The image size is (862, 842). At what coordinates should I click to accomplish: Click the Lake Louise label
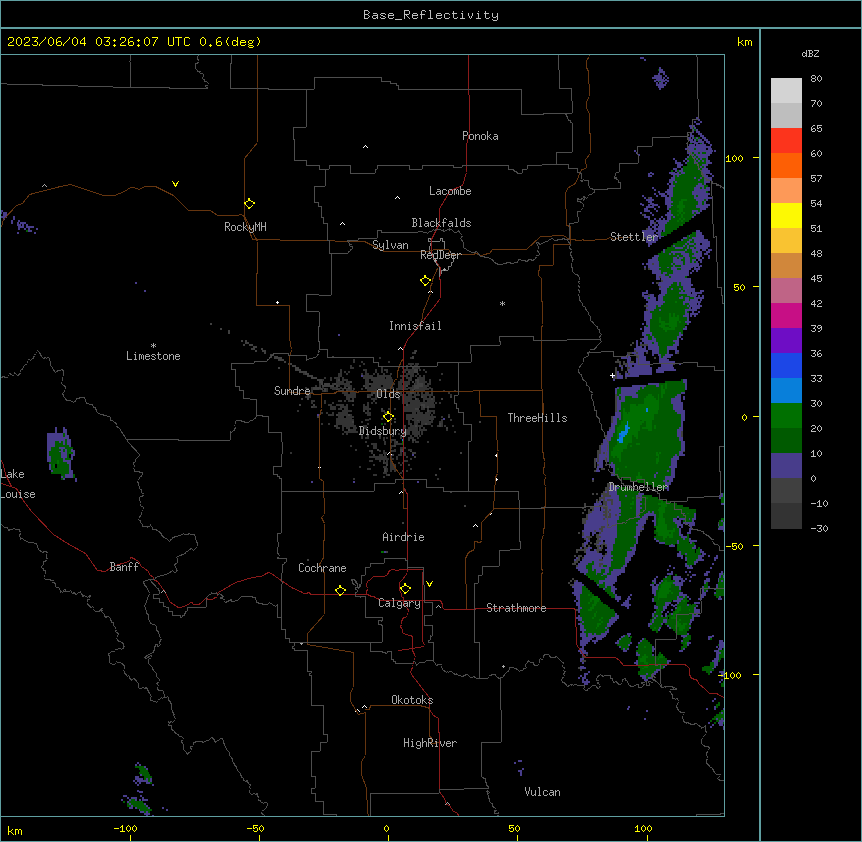click(x=18, y=484)
